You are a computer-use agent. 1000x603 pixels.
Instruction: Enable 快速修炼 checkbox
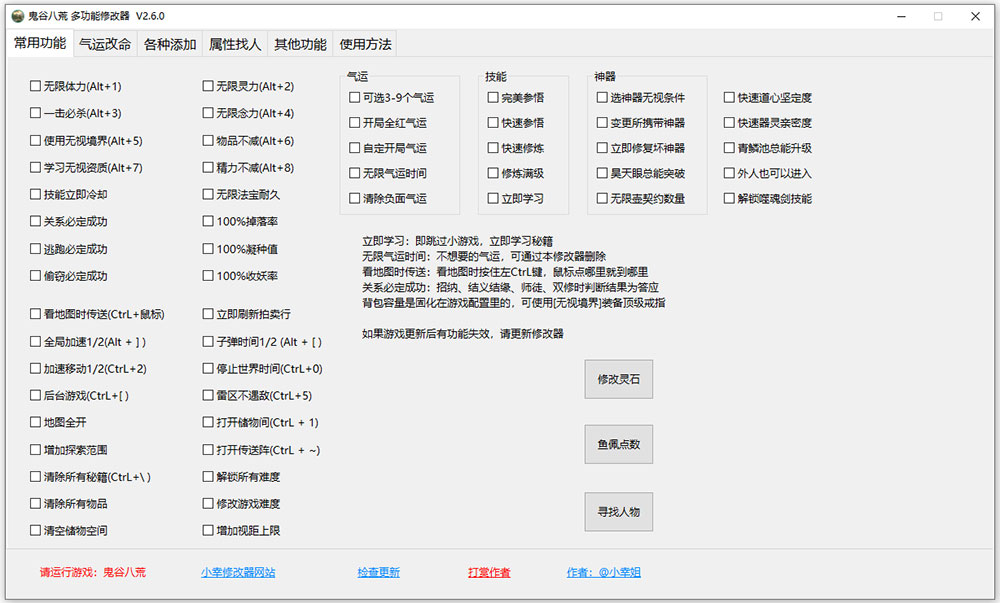pyautogui.click(x=516, y=148)
